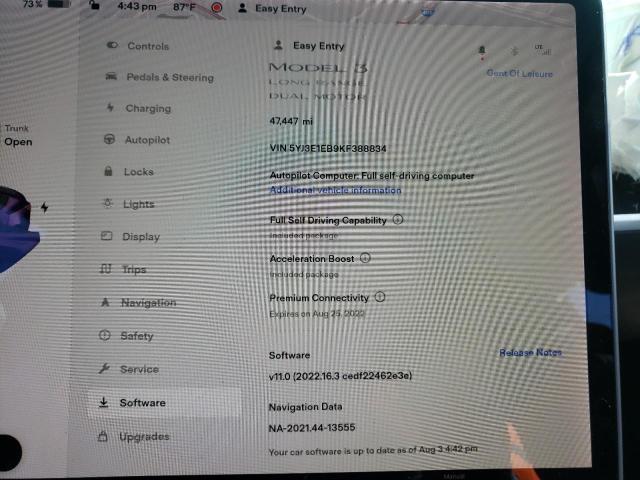Show info for Premium Connectivity
Screen dimensions: 640x480
pos(380,297)
